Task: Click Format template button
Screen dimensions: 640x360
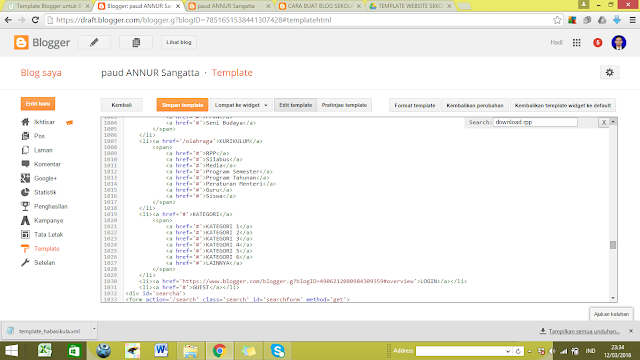Action: point(415,105)
